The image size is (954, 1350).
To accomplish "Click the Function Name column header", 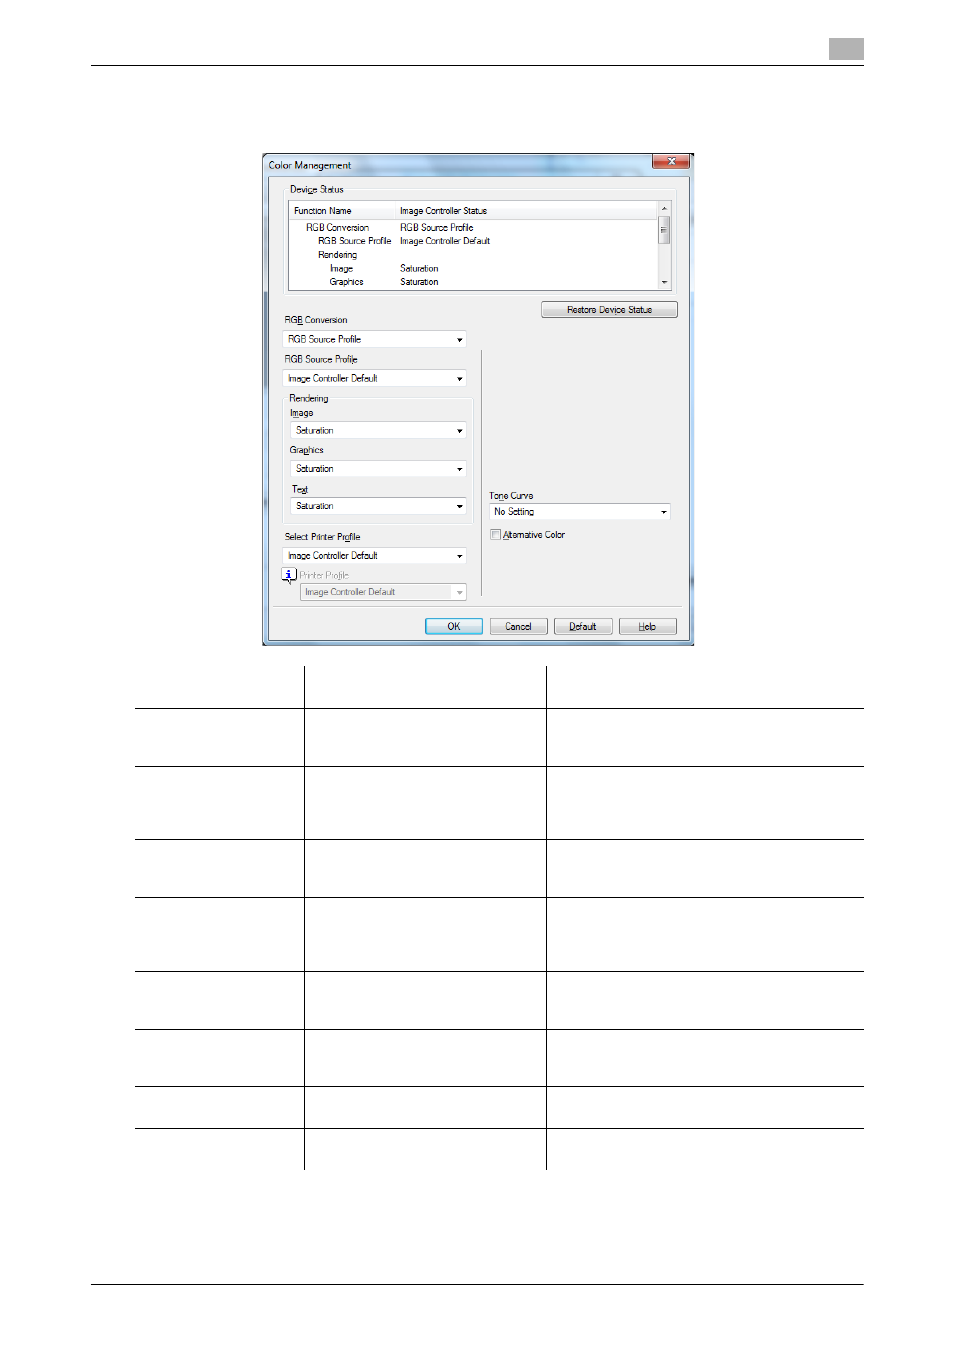I will [x=344, y=211].
